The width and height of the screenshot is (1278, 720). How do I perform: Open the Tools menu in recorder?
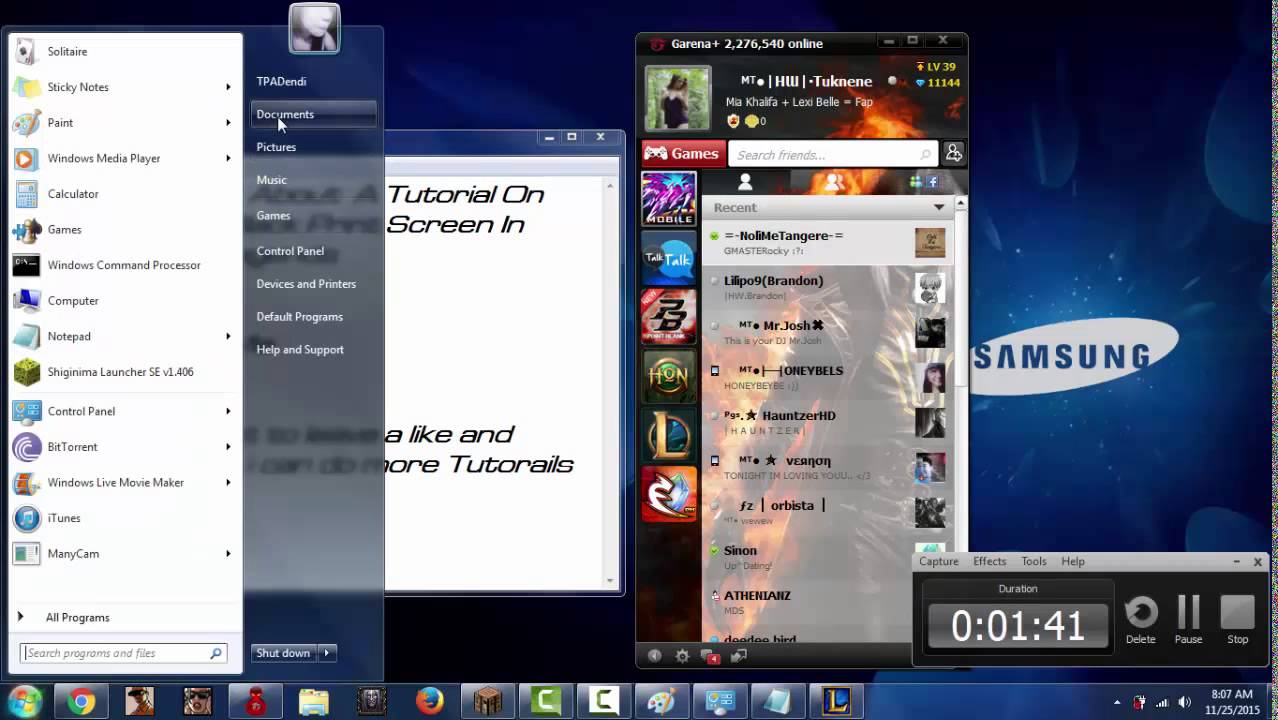point(1034,561)
